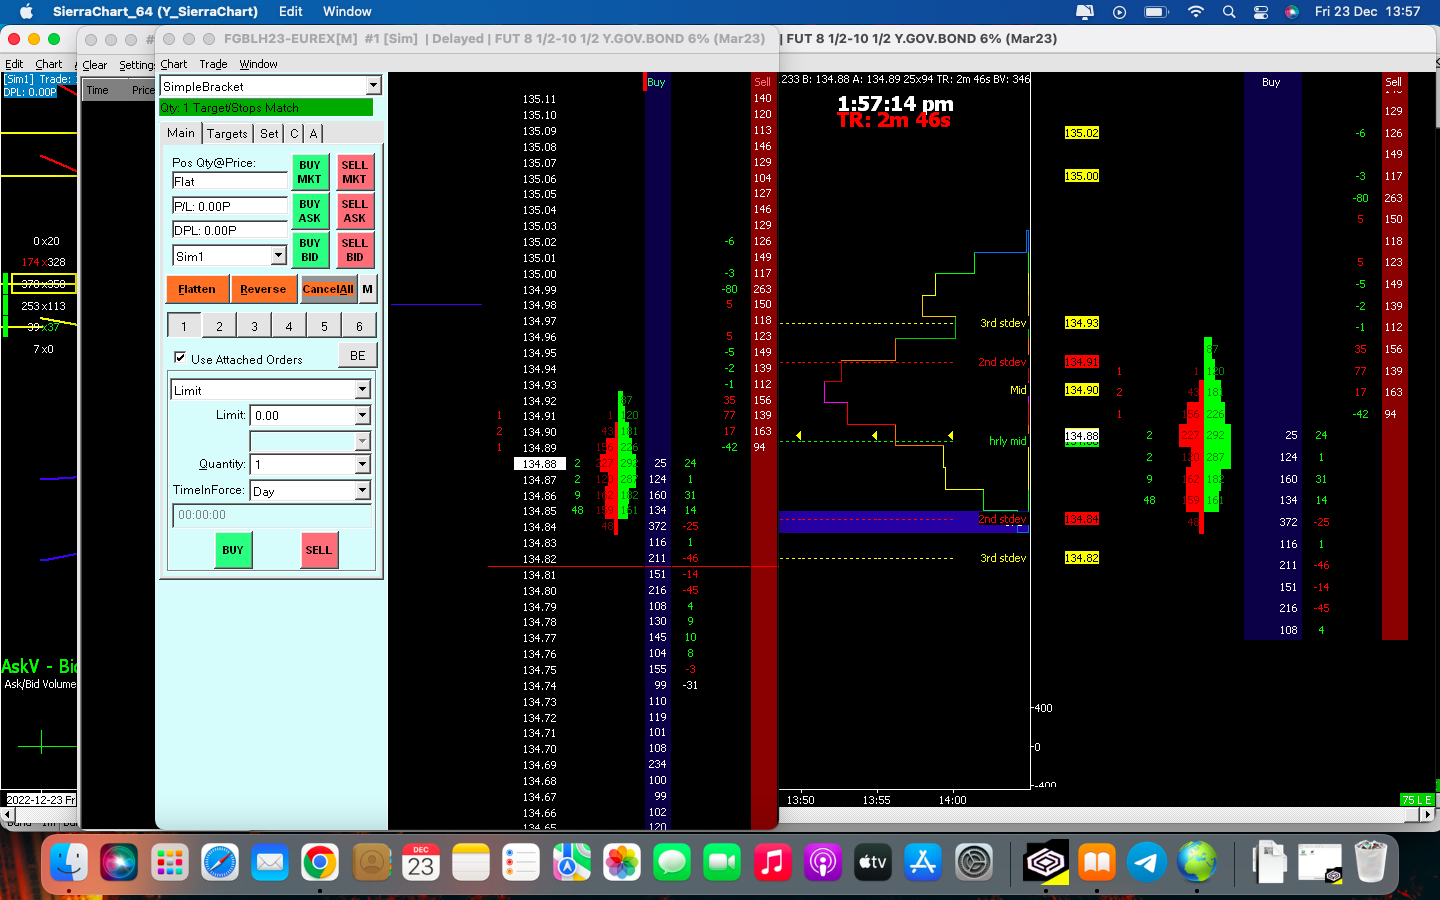Click the green BUY order button
This screenshot has height=900, width=1440.
coord(233,550)
